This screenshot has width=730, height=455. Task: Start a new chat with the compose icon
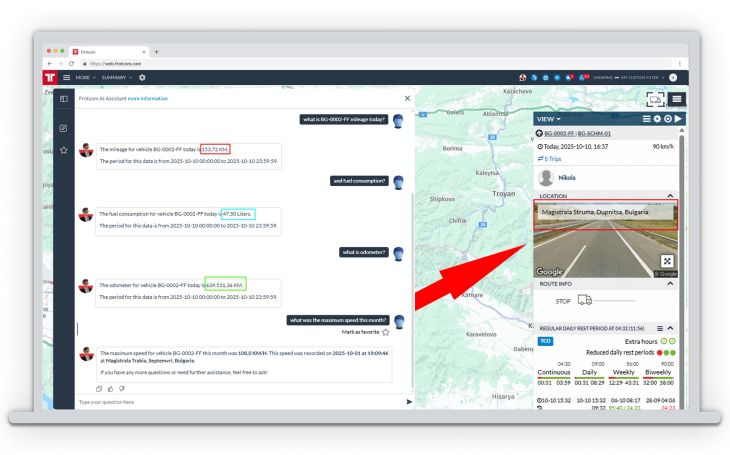click(x=64, y=128)
